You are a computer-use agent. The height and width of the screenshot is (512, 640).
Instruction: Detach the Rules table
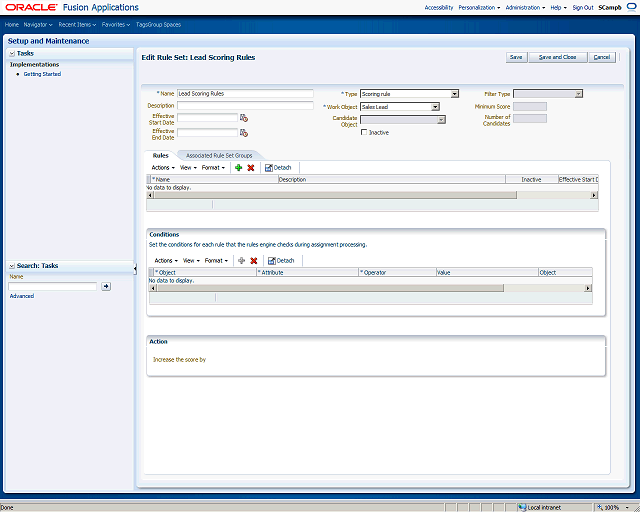point(278,167)
